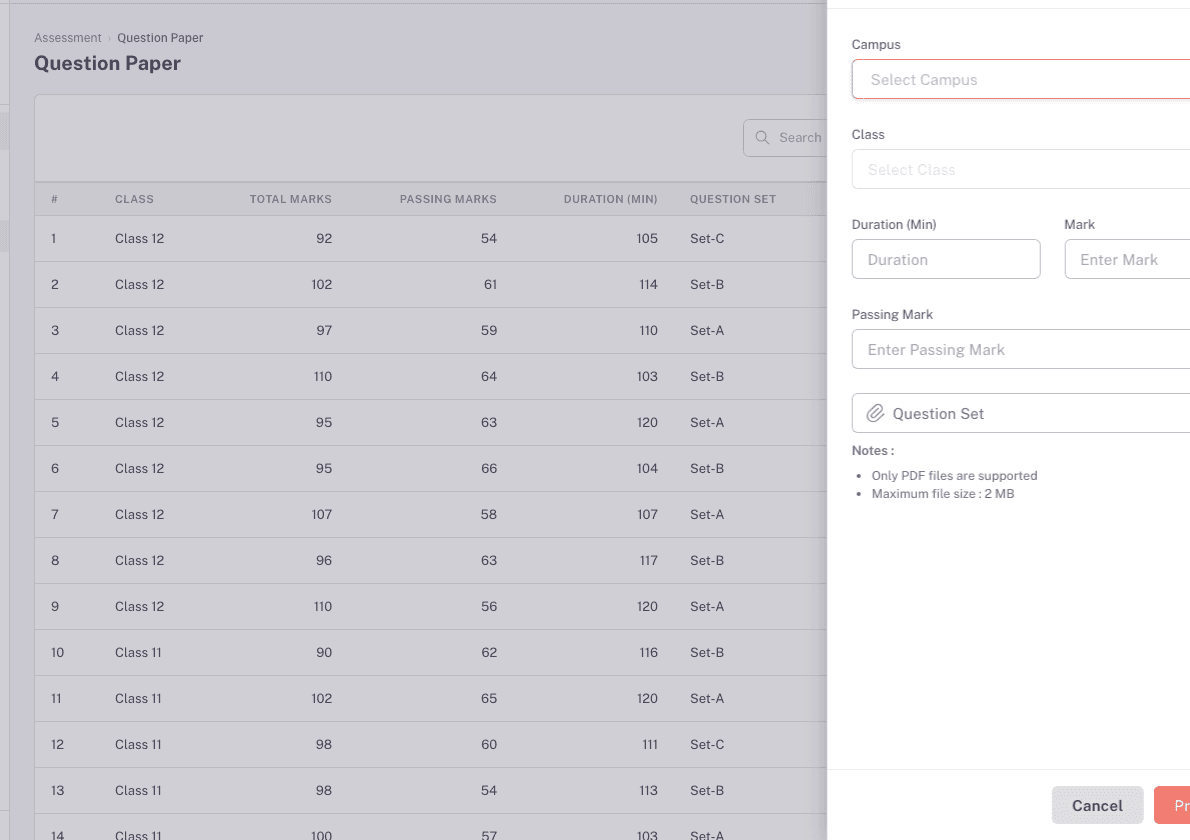This screenshot has height=840, width=1190.
Task: Click passing marks 60 in row 12
Action: point(489,744)
